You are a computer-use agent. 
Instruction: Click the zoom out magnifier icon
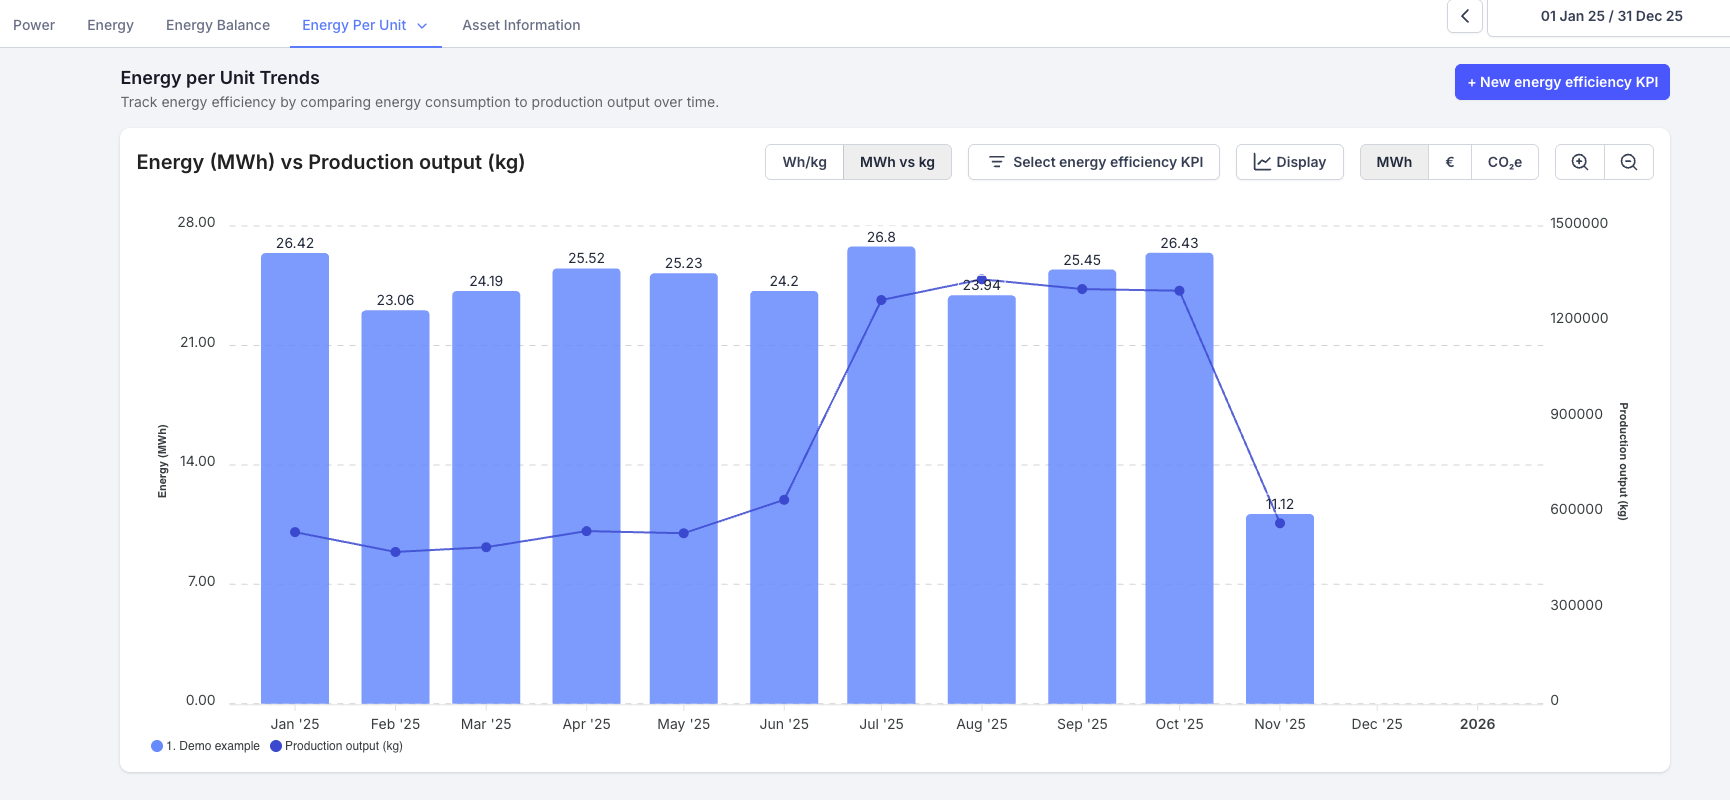tap(1629, 162)
